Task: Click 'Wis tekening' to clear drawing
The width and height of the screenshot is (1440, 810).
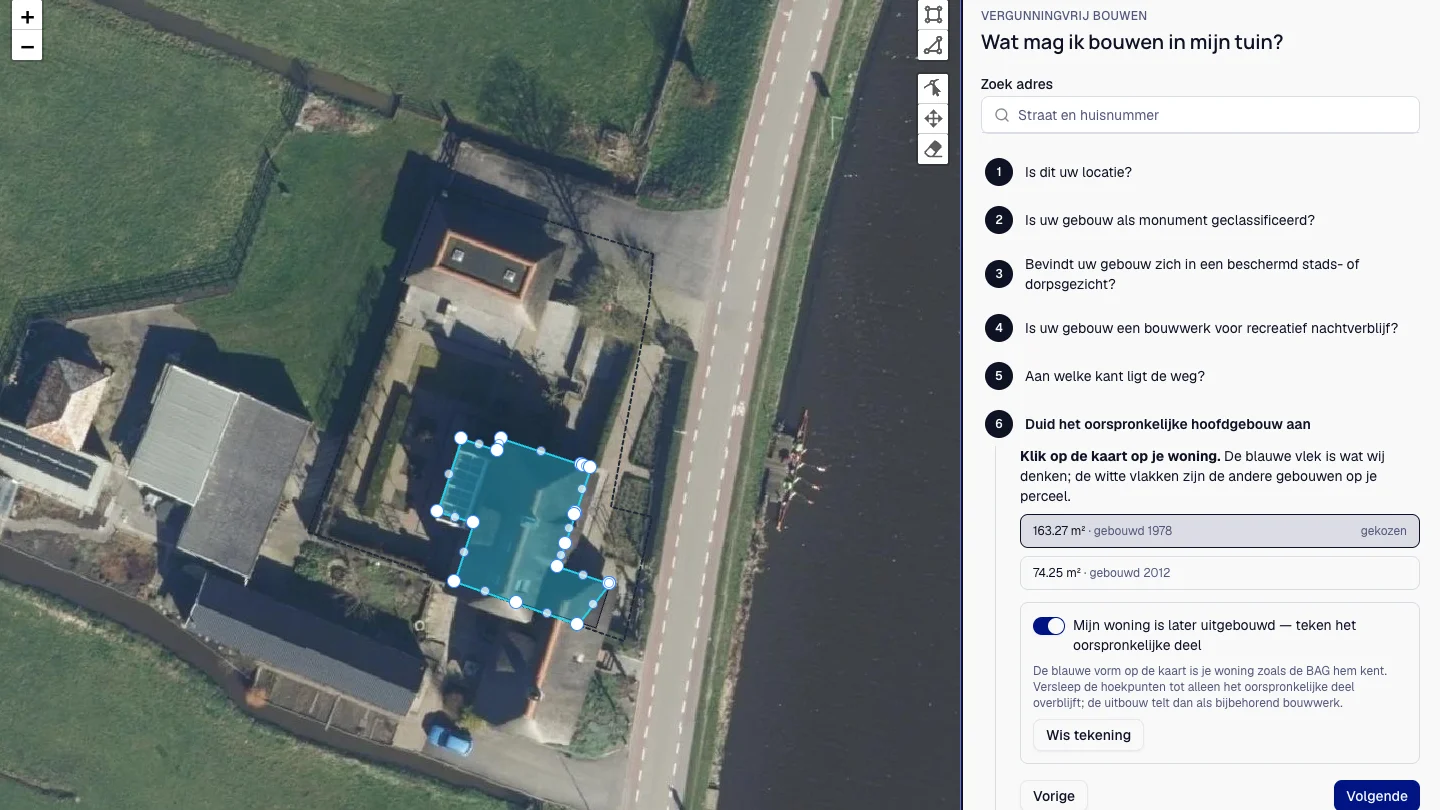Action: (x=1088, y=735)
